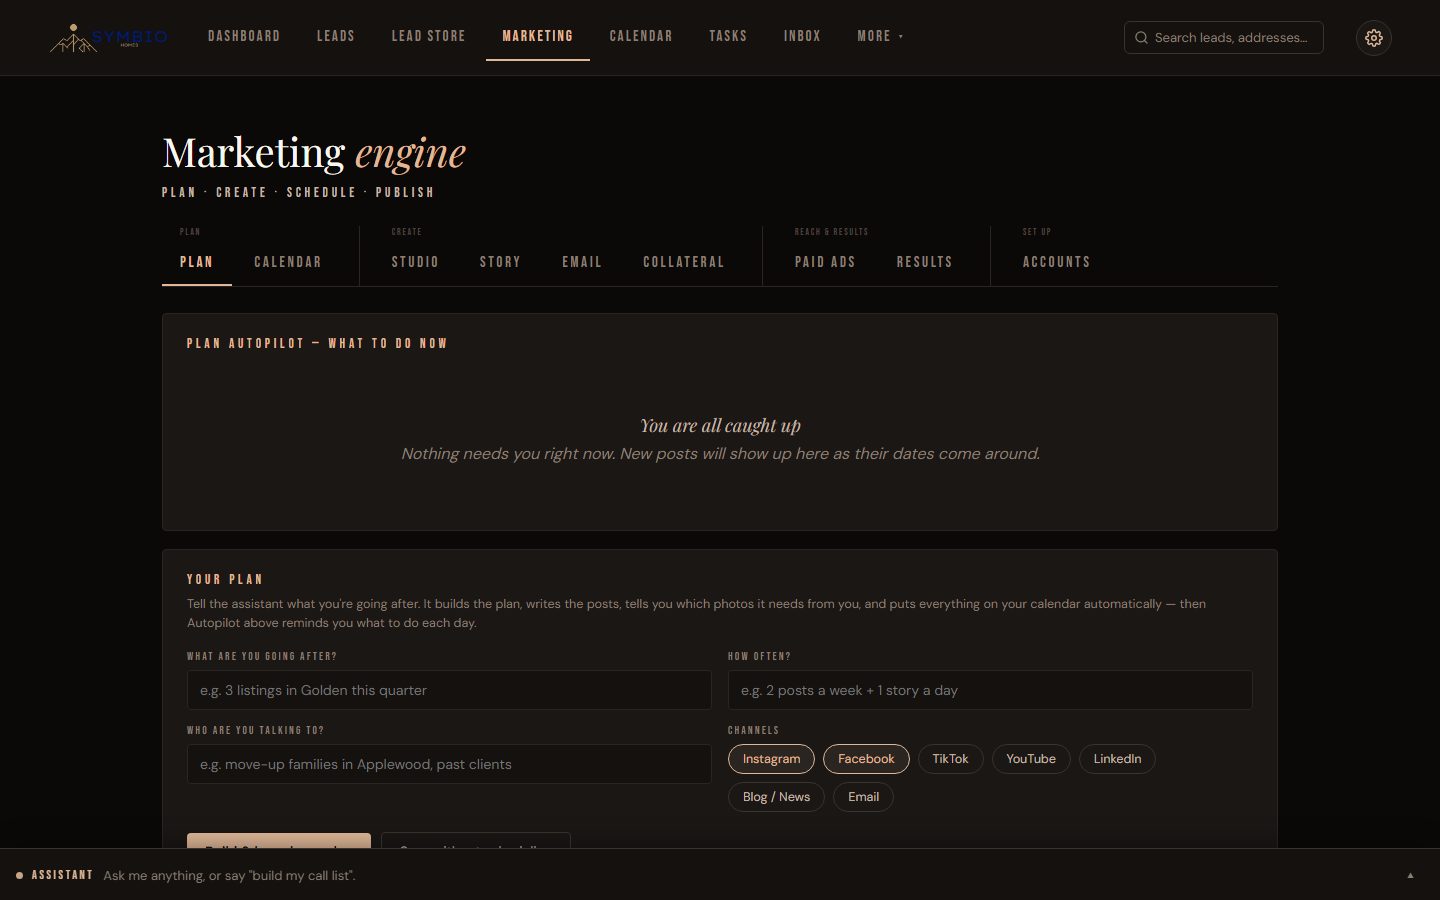Select the Marketing nav item

tap(538, 36)
